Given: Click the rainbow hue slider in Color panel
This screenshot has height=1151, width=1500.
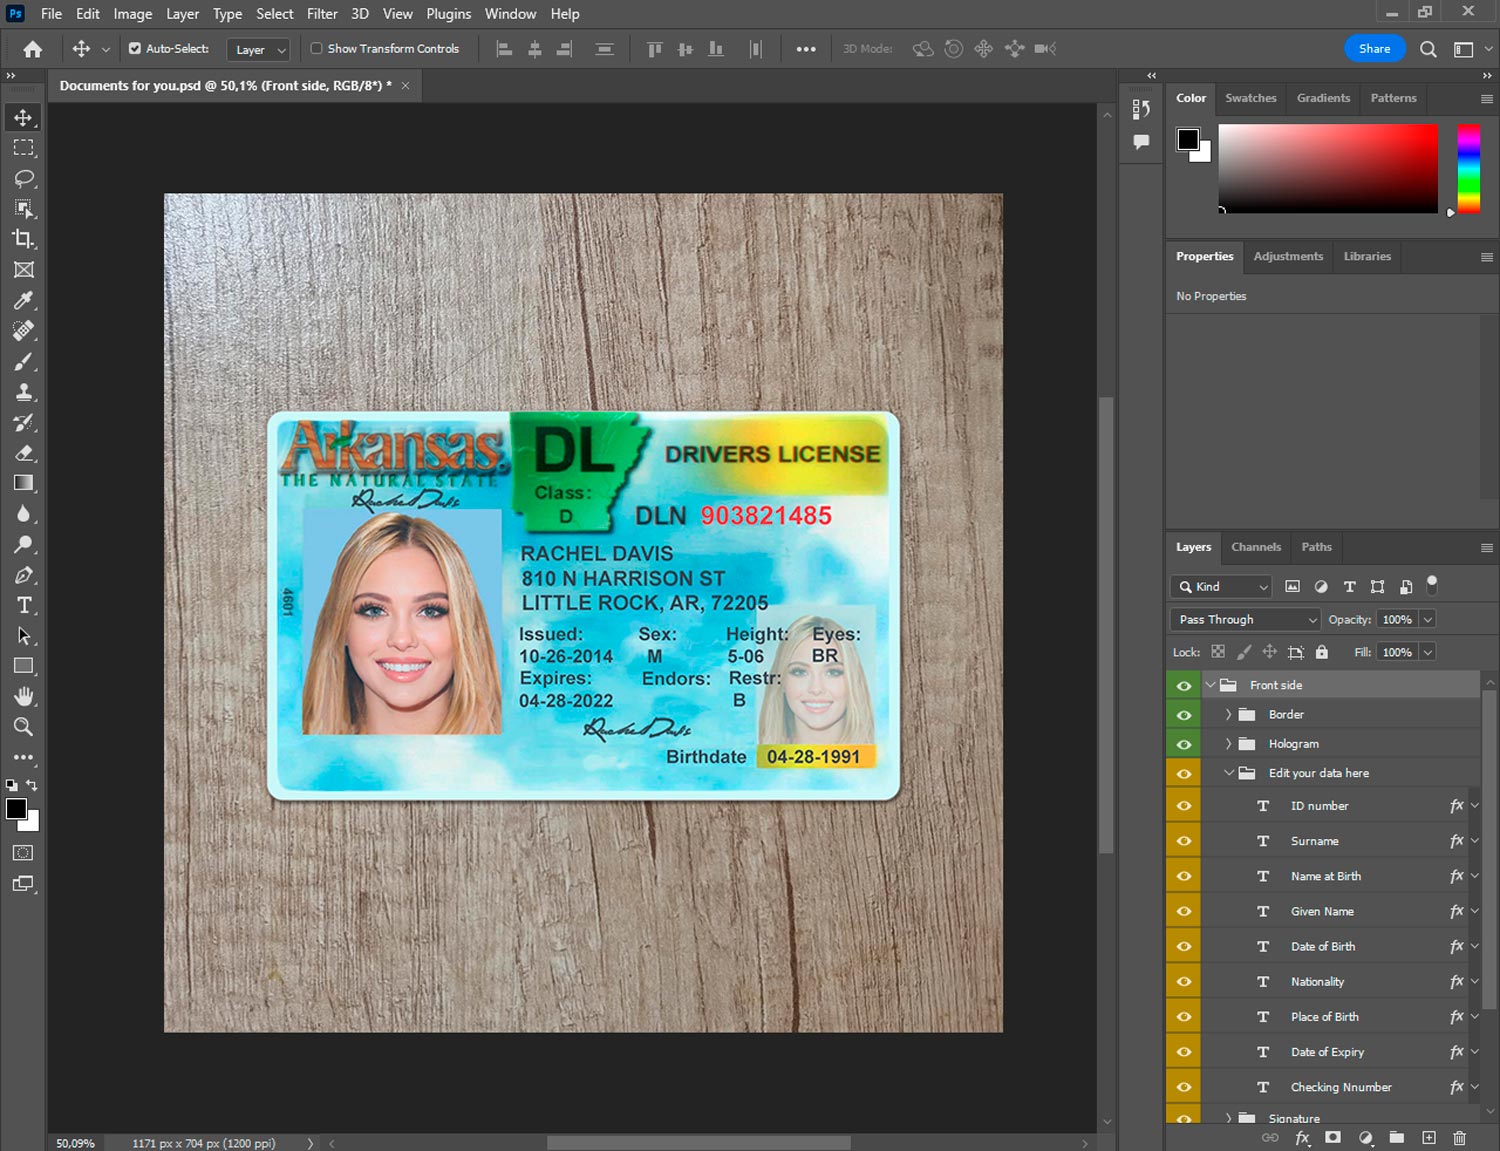Looking at the screenshot, I should [1467, 168].
